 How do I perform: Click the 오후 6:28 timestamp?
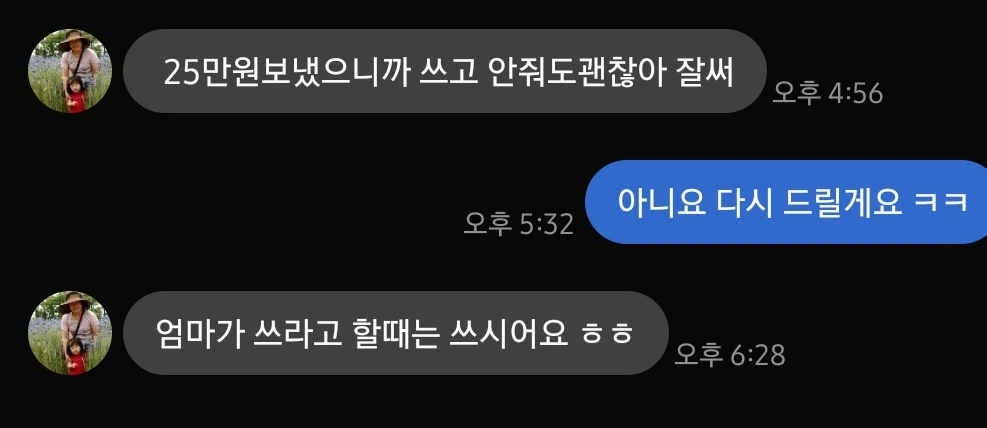tap(730, 356)
